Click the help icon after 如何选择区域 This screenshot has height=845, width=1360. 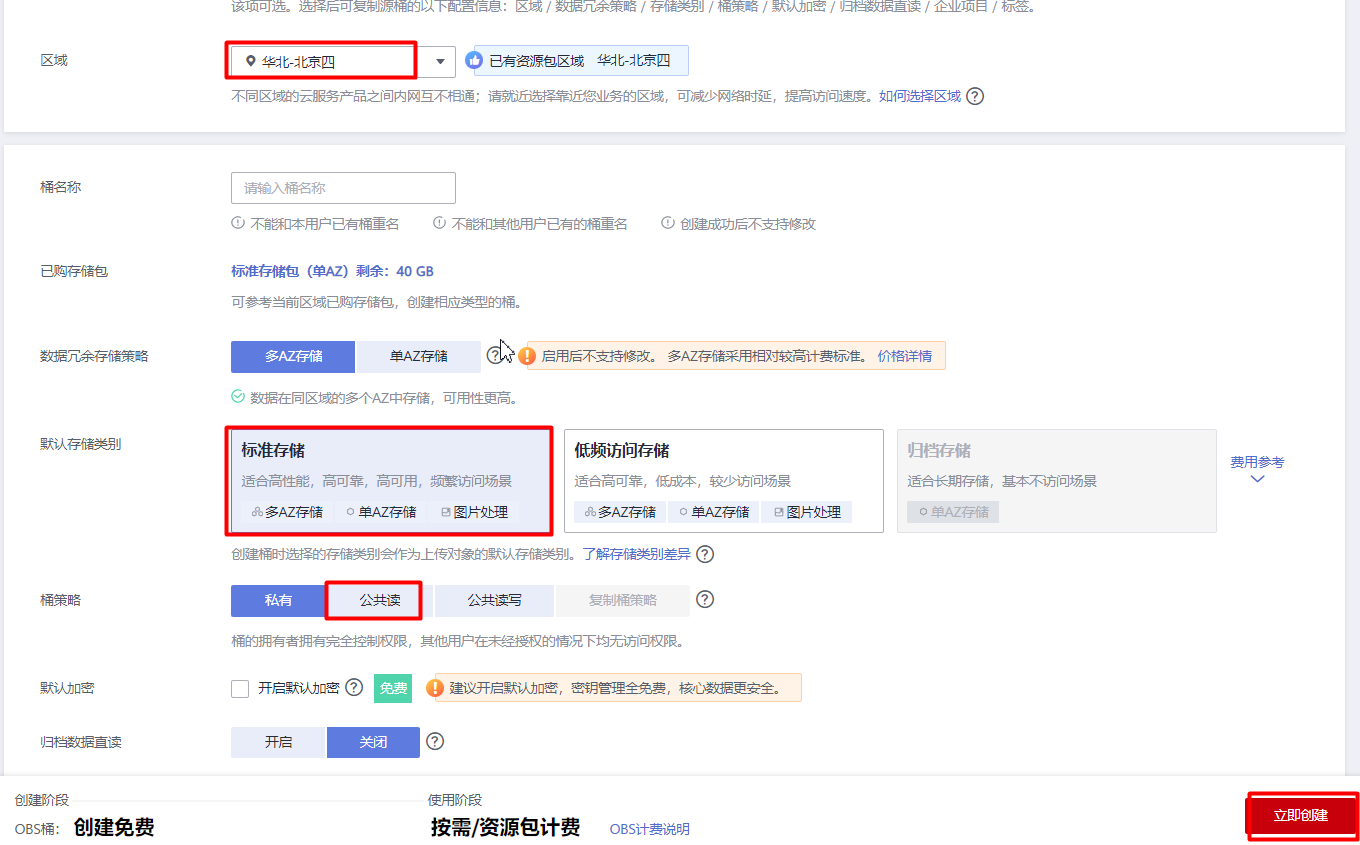pyautogui.click(x=975, y=97)
